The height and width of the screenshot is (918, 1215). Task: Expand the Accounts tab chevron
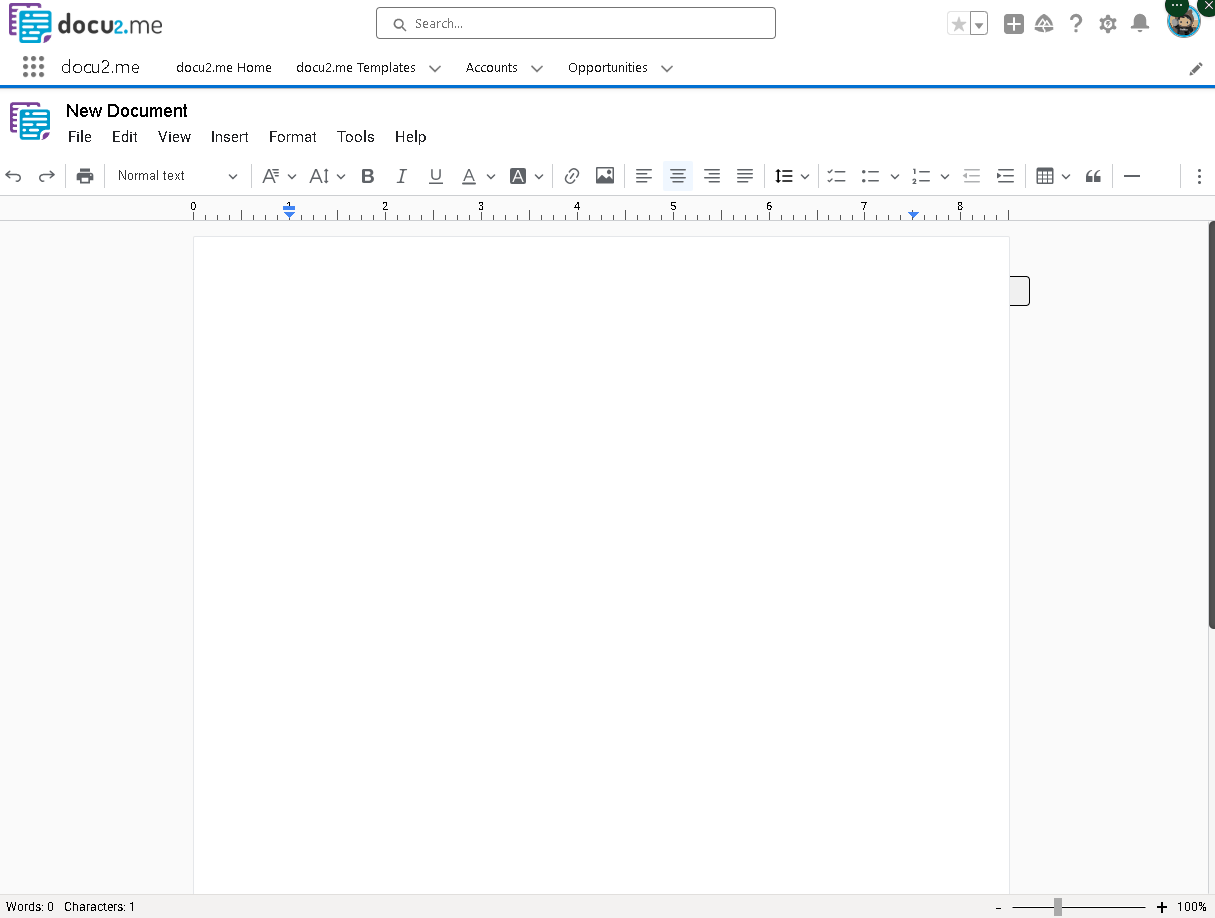[537, 68]
